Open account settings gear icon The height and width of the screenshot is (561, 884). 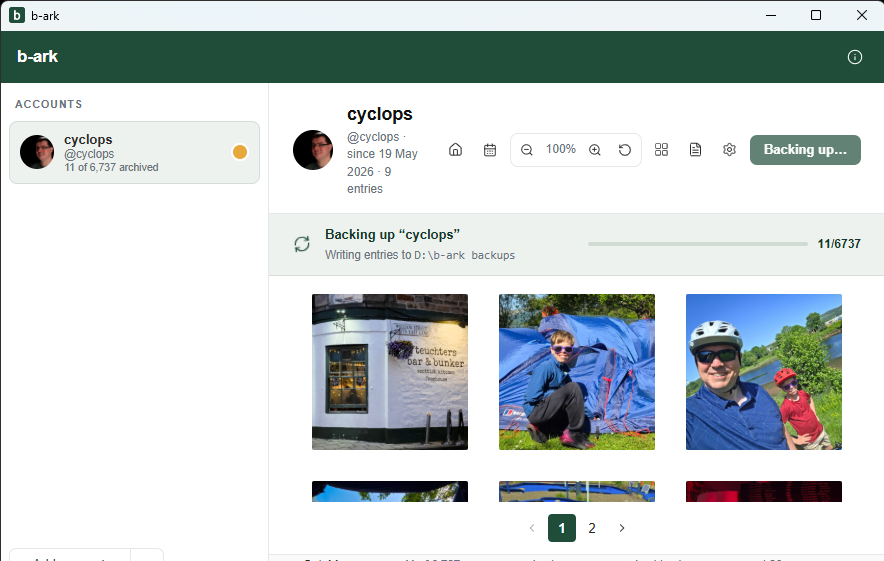[730, 149]
